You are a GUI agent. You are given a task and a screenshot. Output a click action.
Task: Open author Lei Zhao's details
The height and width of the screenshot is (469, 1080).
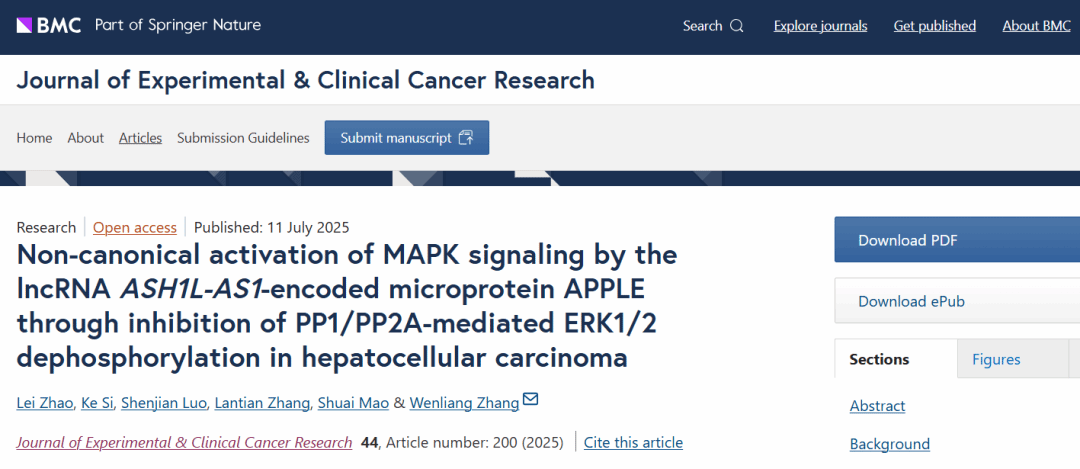tap(45, 403)
